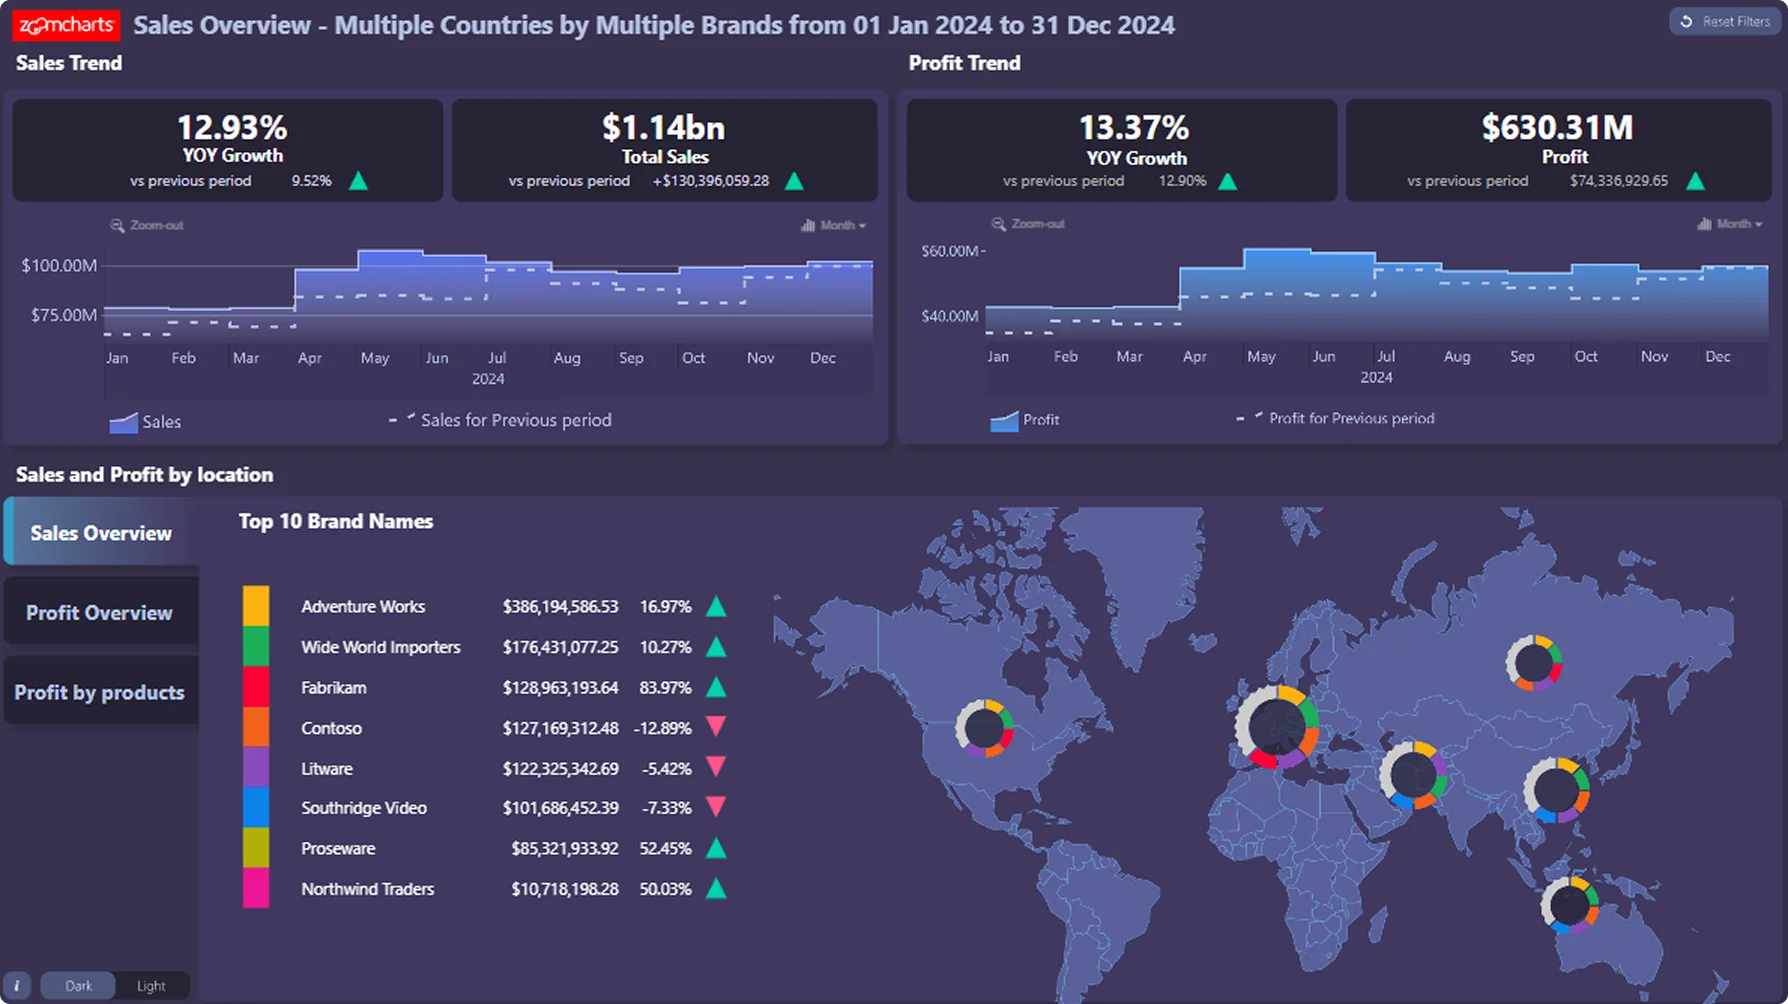The image size is (1788, 1004).
Task: Open Month dropdown on Sales Trend chart
Action: (834, 226)
